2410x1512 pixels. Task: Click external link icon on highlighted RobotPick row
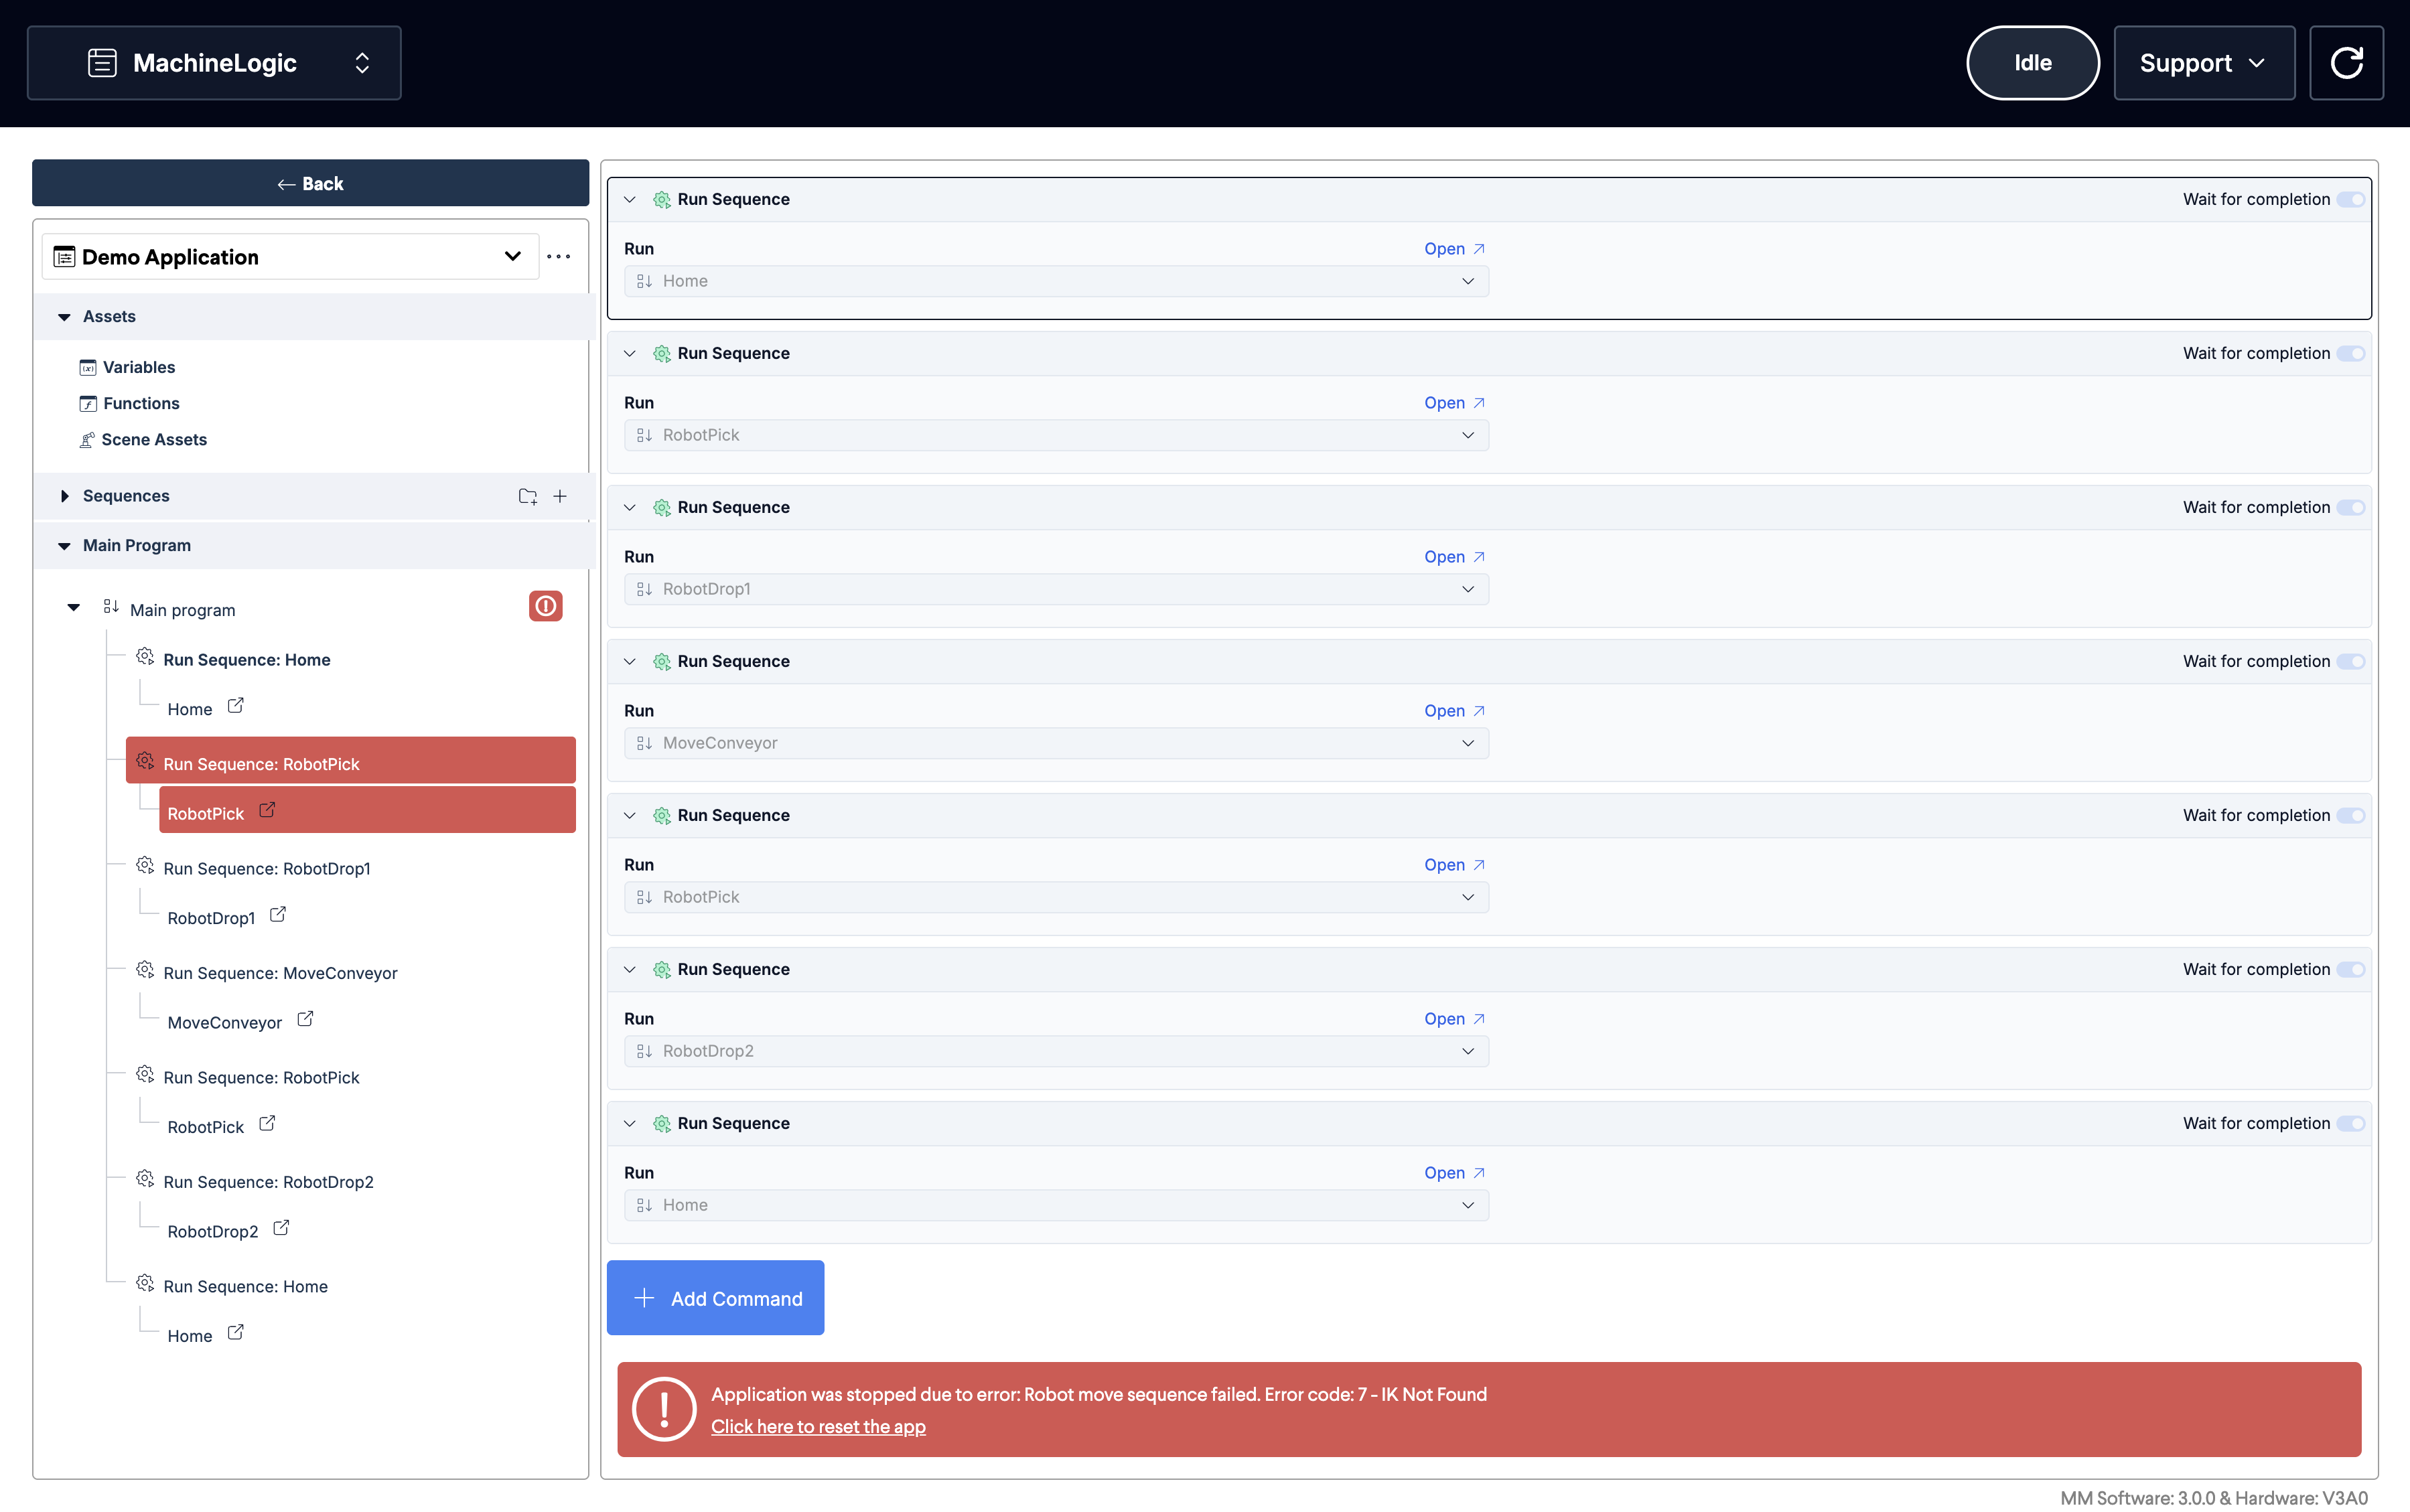click(x=267, y=810)
